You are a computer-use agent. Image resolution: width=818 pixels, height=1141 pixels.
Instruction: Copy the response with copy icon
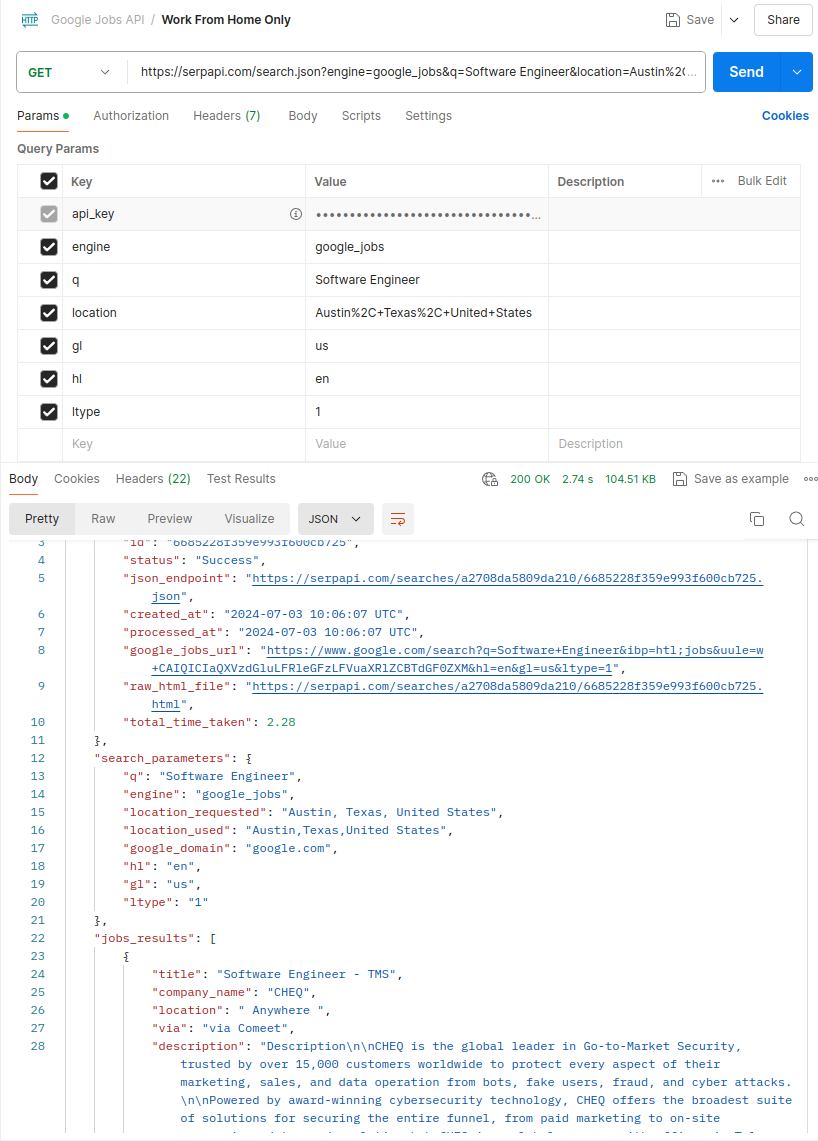[x=757, y=519]
